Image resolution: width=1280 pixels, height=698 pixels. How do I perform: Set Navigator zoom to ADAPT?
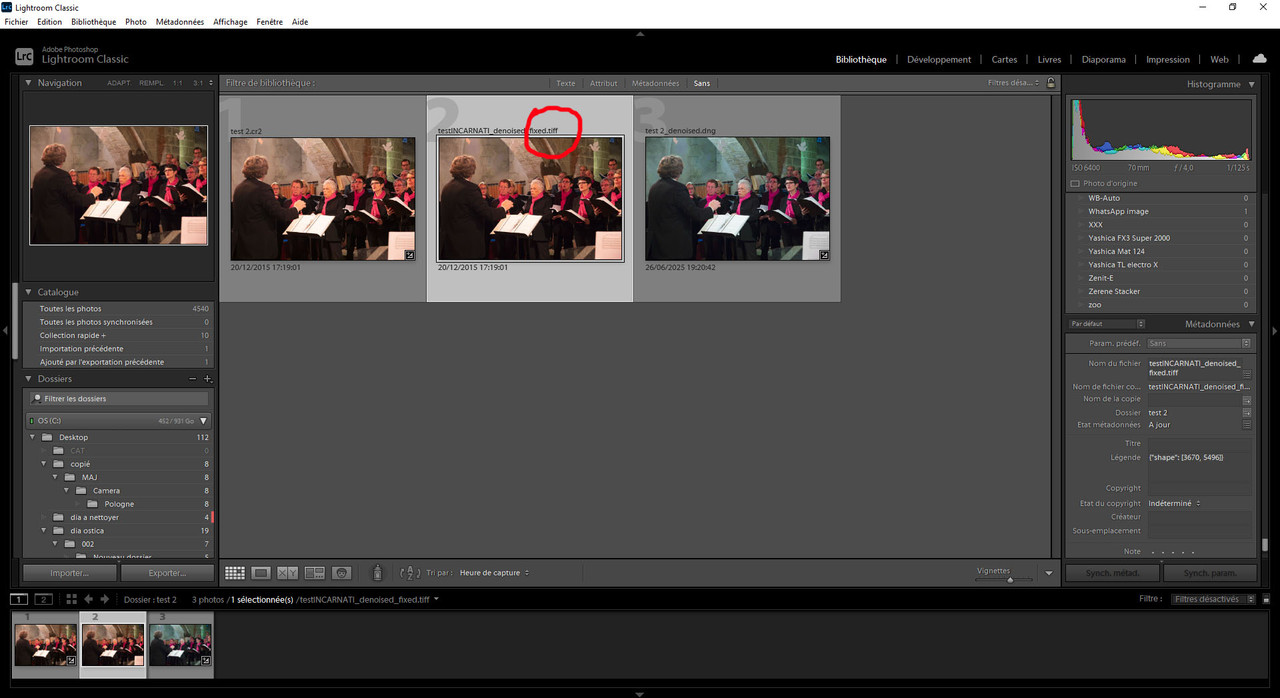(x=119, y=83)
